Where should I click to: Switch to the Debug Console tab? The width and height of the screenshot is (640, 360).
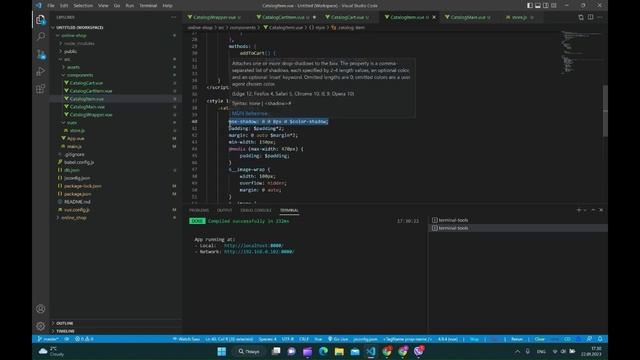coord(256,210)
